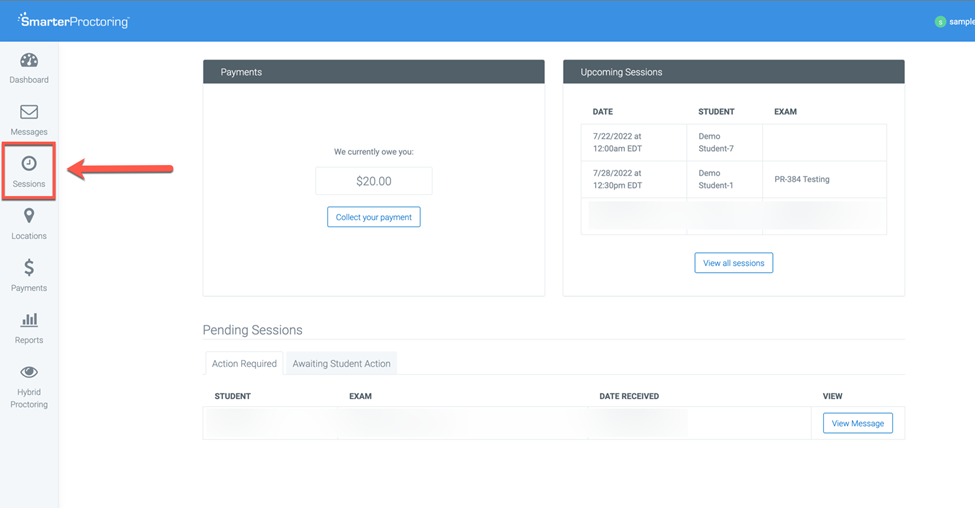Image resolution: width=975 pixels, height=508 pixels.
Task: Click View all sessions button
Action: coord(733,263)
